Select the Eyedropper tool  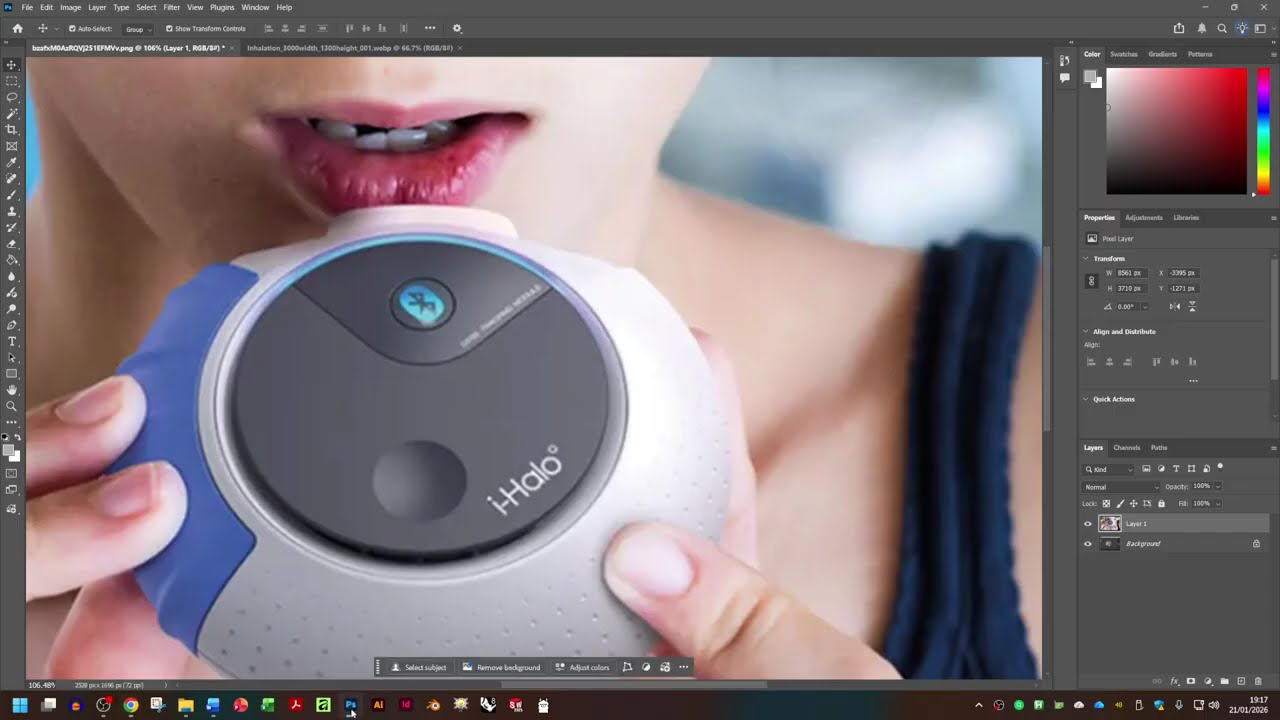pyautogui.click(x=12, y=162)
